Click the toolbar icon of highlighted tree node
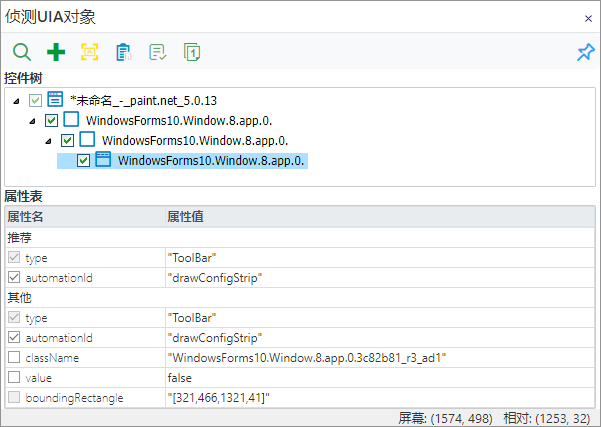 pyautogui.click(x=103, y=159)
